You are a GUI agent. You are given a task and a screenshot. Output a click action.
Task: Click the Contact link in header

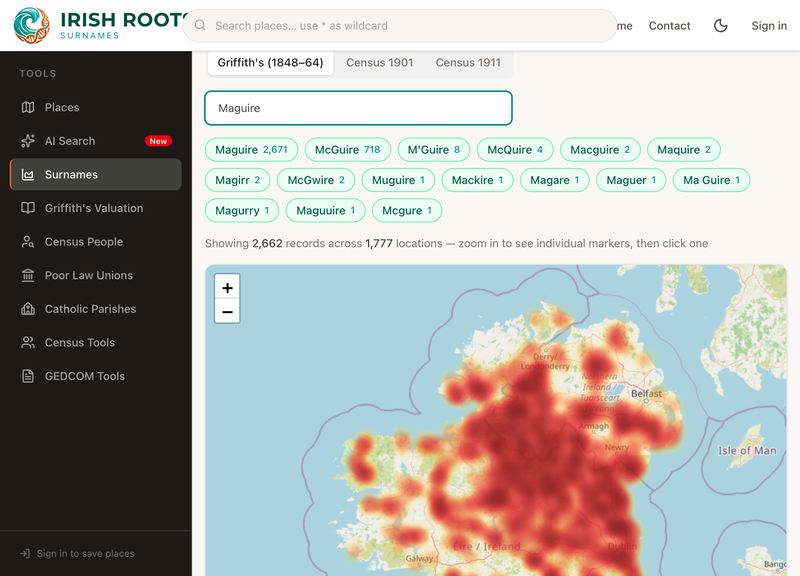tap(669, 26)
